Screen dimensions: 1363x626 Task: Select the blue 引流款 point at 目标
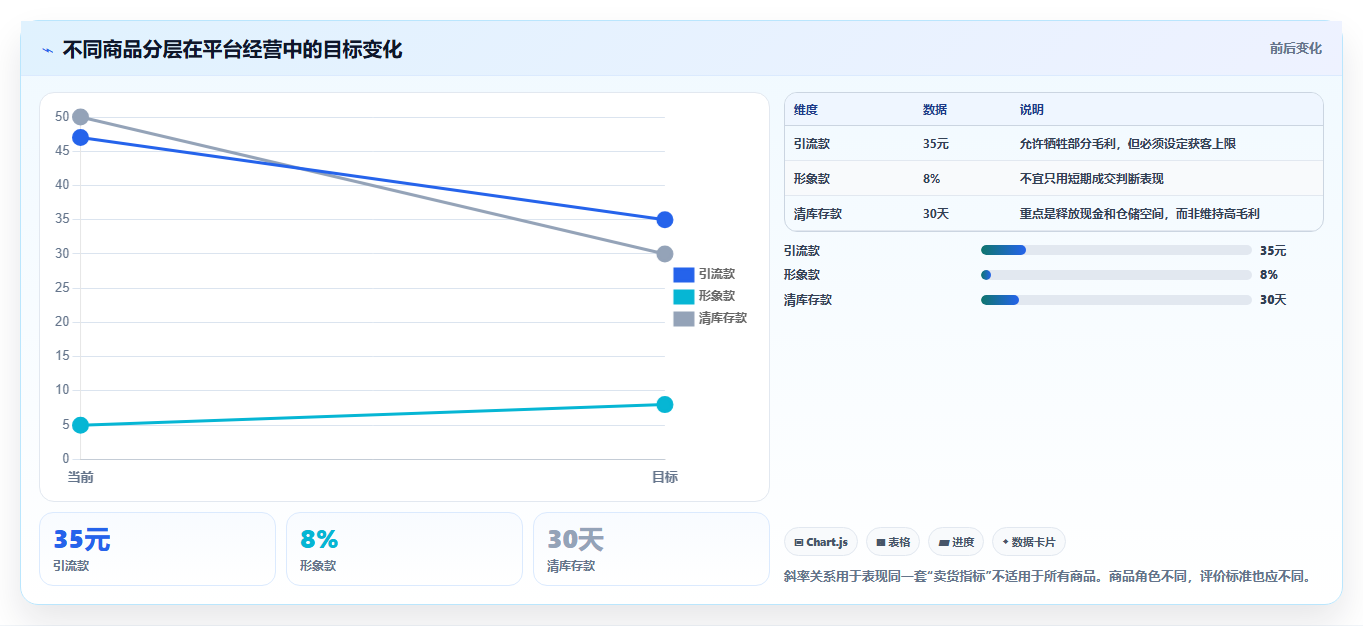coord(665,219)
